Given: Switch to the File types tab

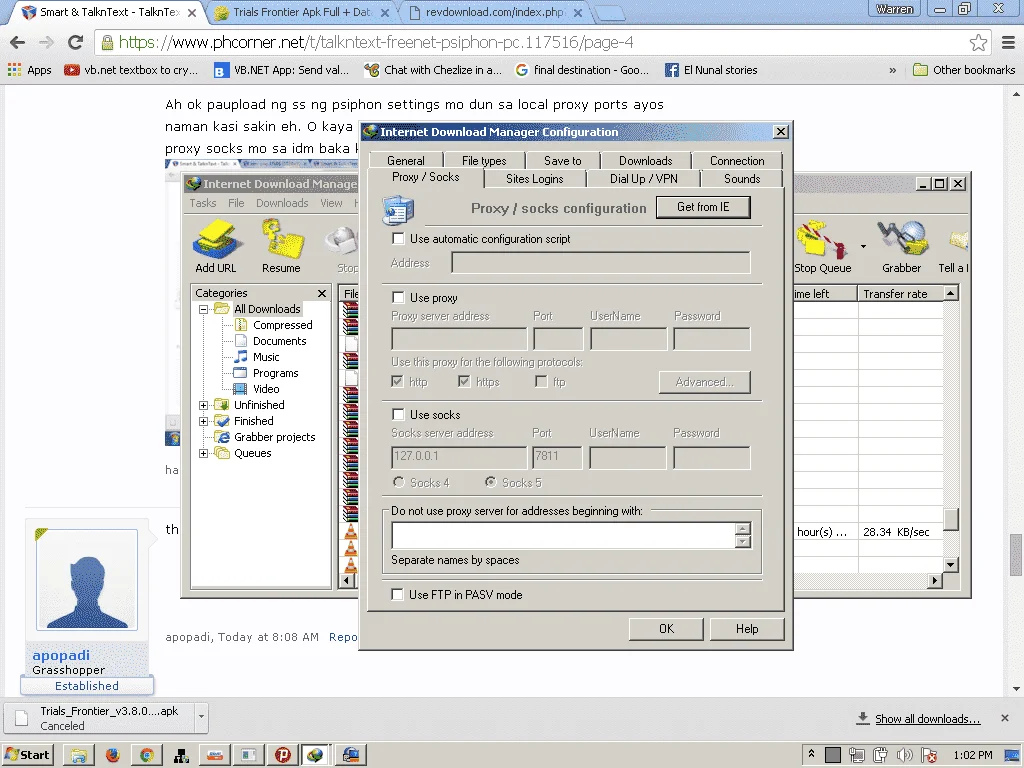Looking at the screenshot, I should tap(484, 161).
